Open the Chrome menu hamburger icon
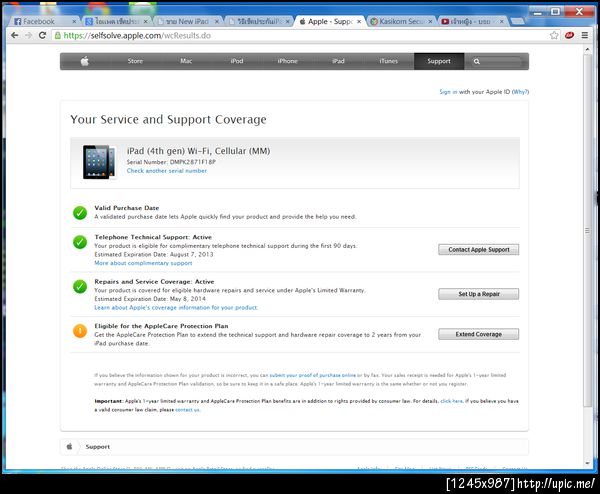This screenshot has width=600, height=494. click(x=585, y=35)
